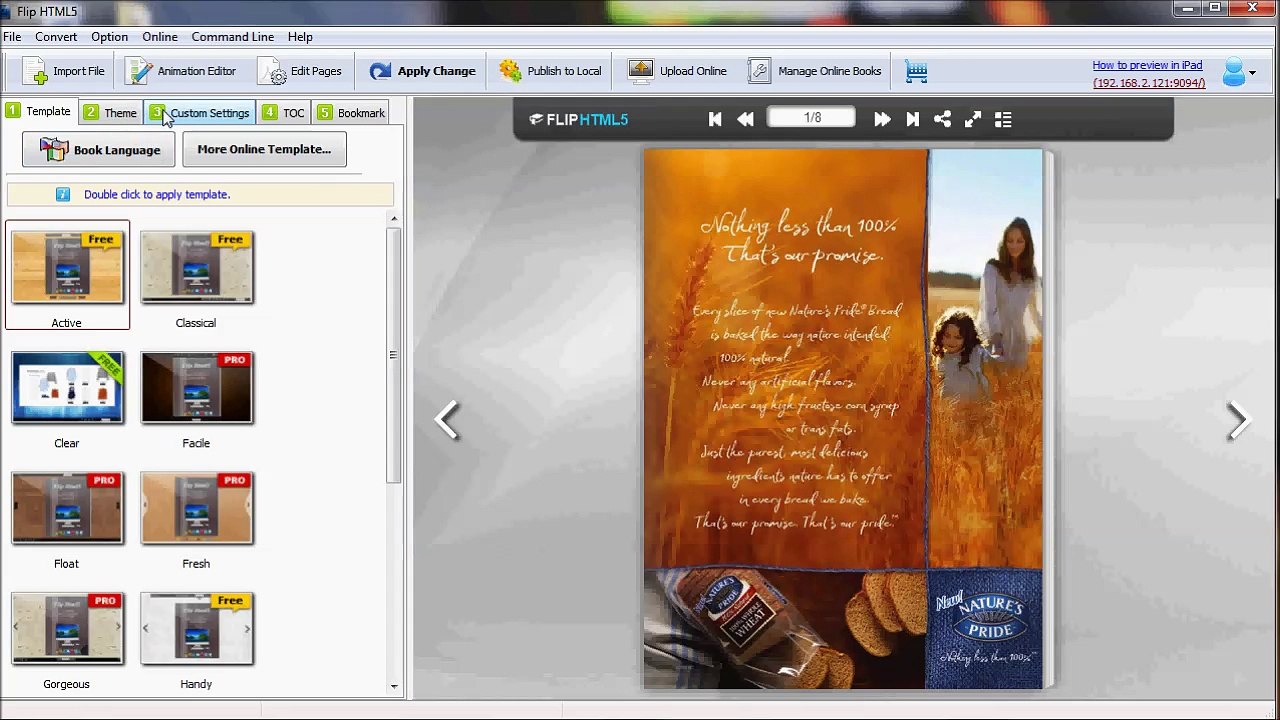Image resolution: width=1280 pixels, height=720 pixels.
Task: Expand the user account dropdown arrow
Action: 1252,73
